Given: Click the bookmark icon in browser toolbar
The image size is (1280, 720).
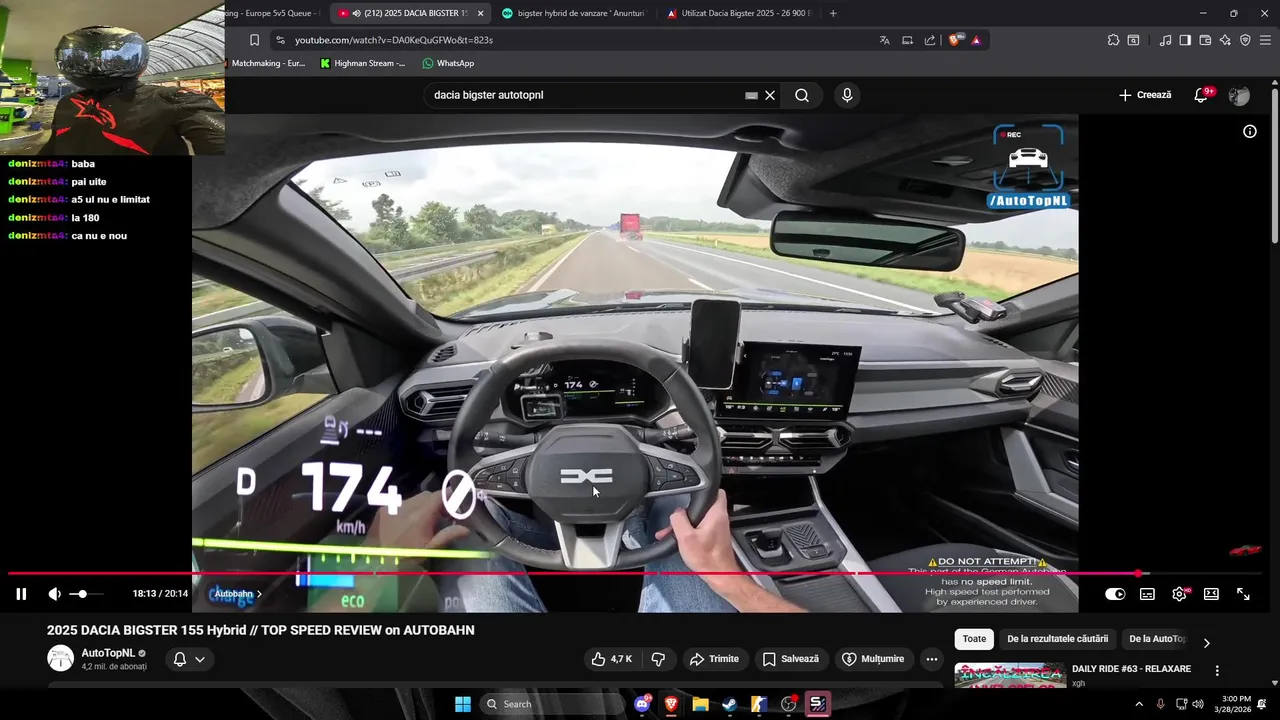Looking at the screenshot, I should (x=254, y=40).
